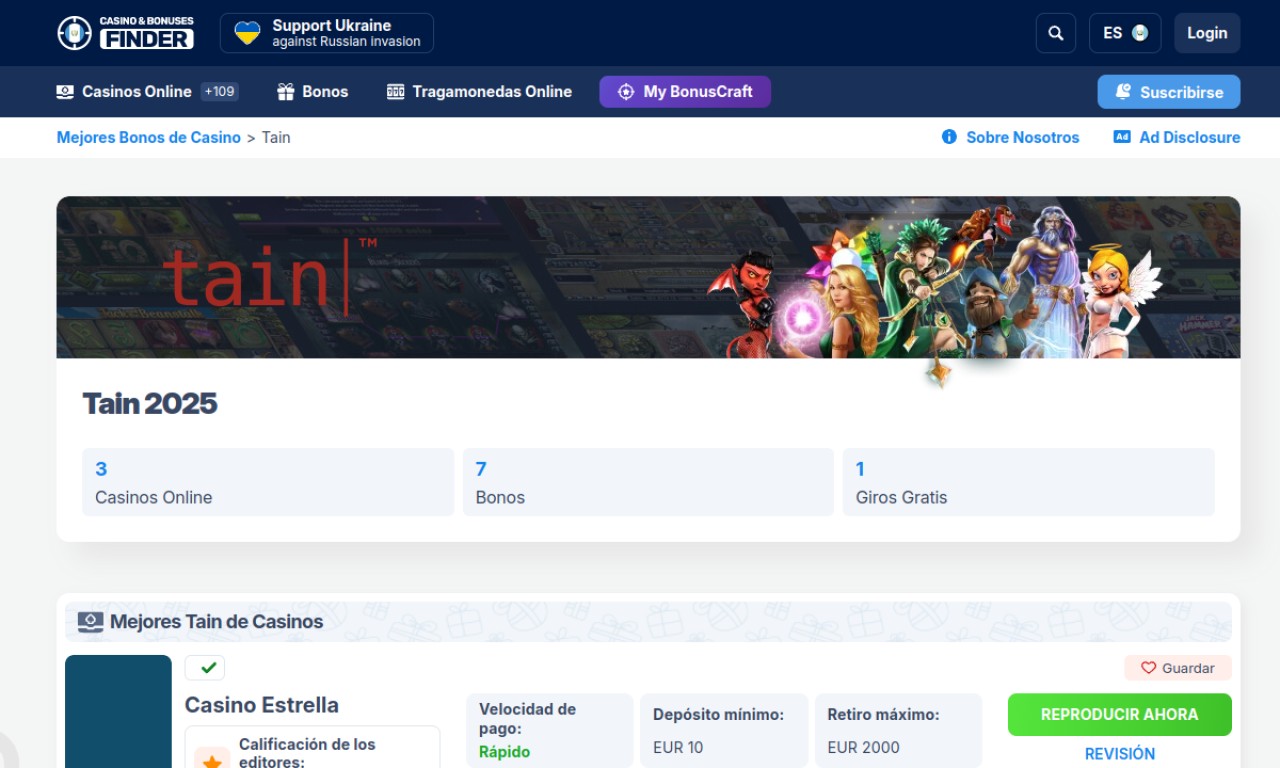Select the Ukraine heart flag icon

pos(247,33)
